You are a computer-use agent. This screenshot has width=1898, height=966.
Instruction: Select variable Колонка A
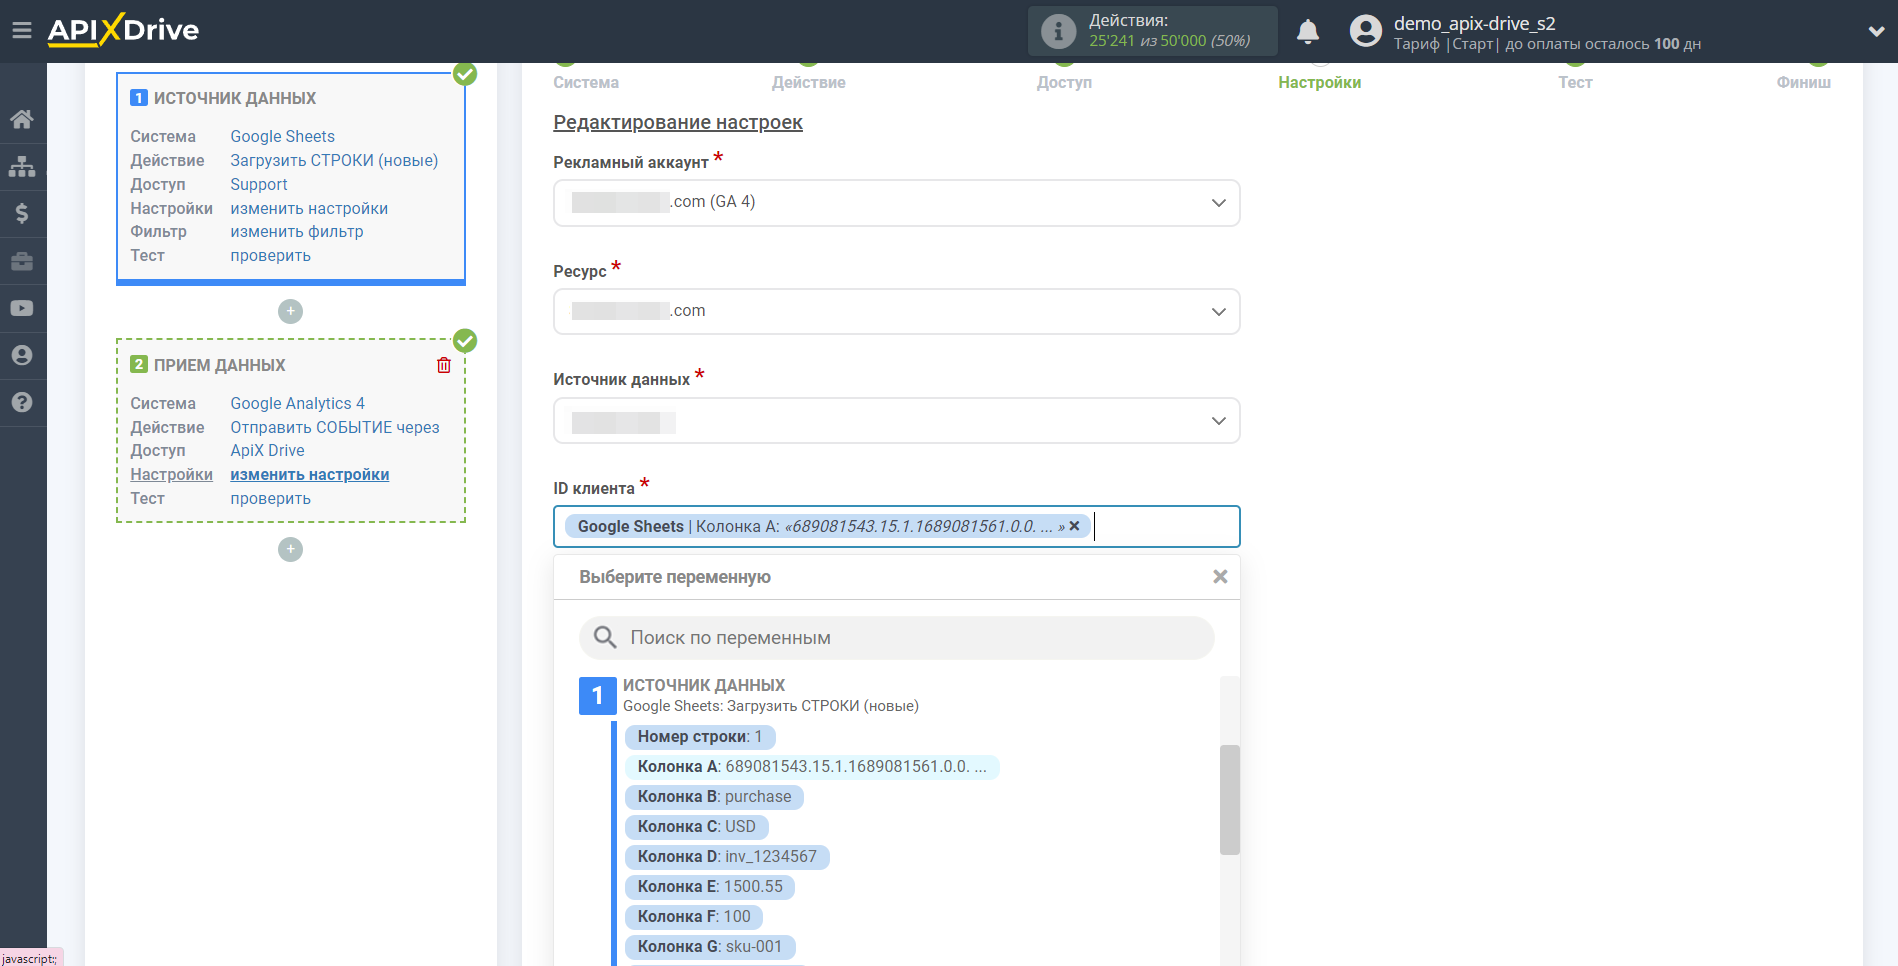point(812,767)
